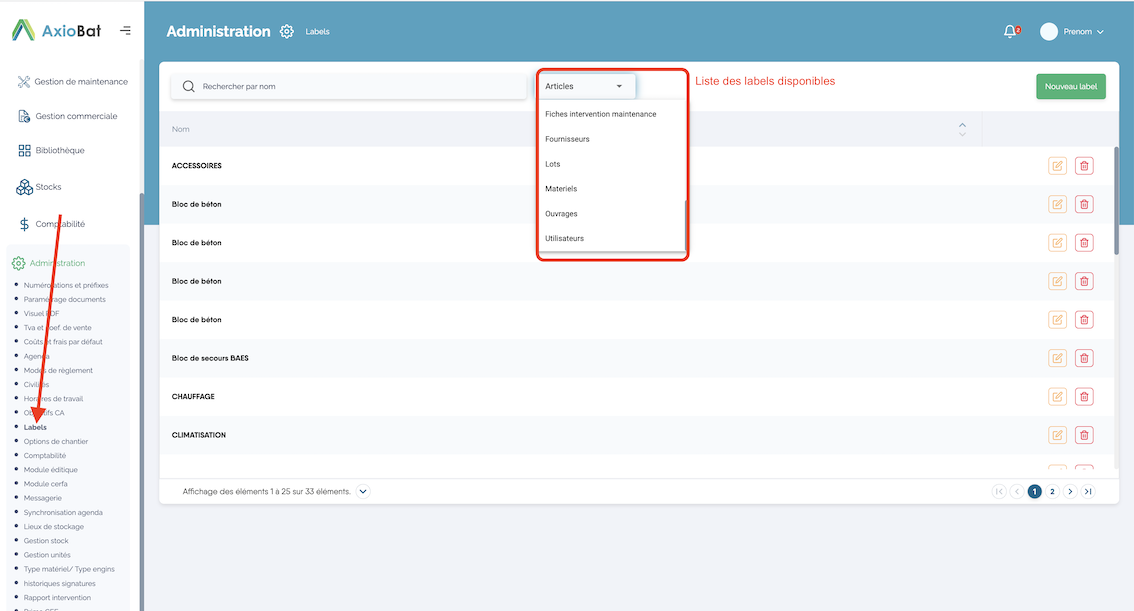1134x611 pixels.
Task: Delete the CHAUFFAGE label with trash icon
Action: pos(1084,397)
